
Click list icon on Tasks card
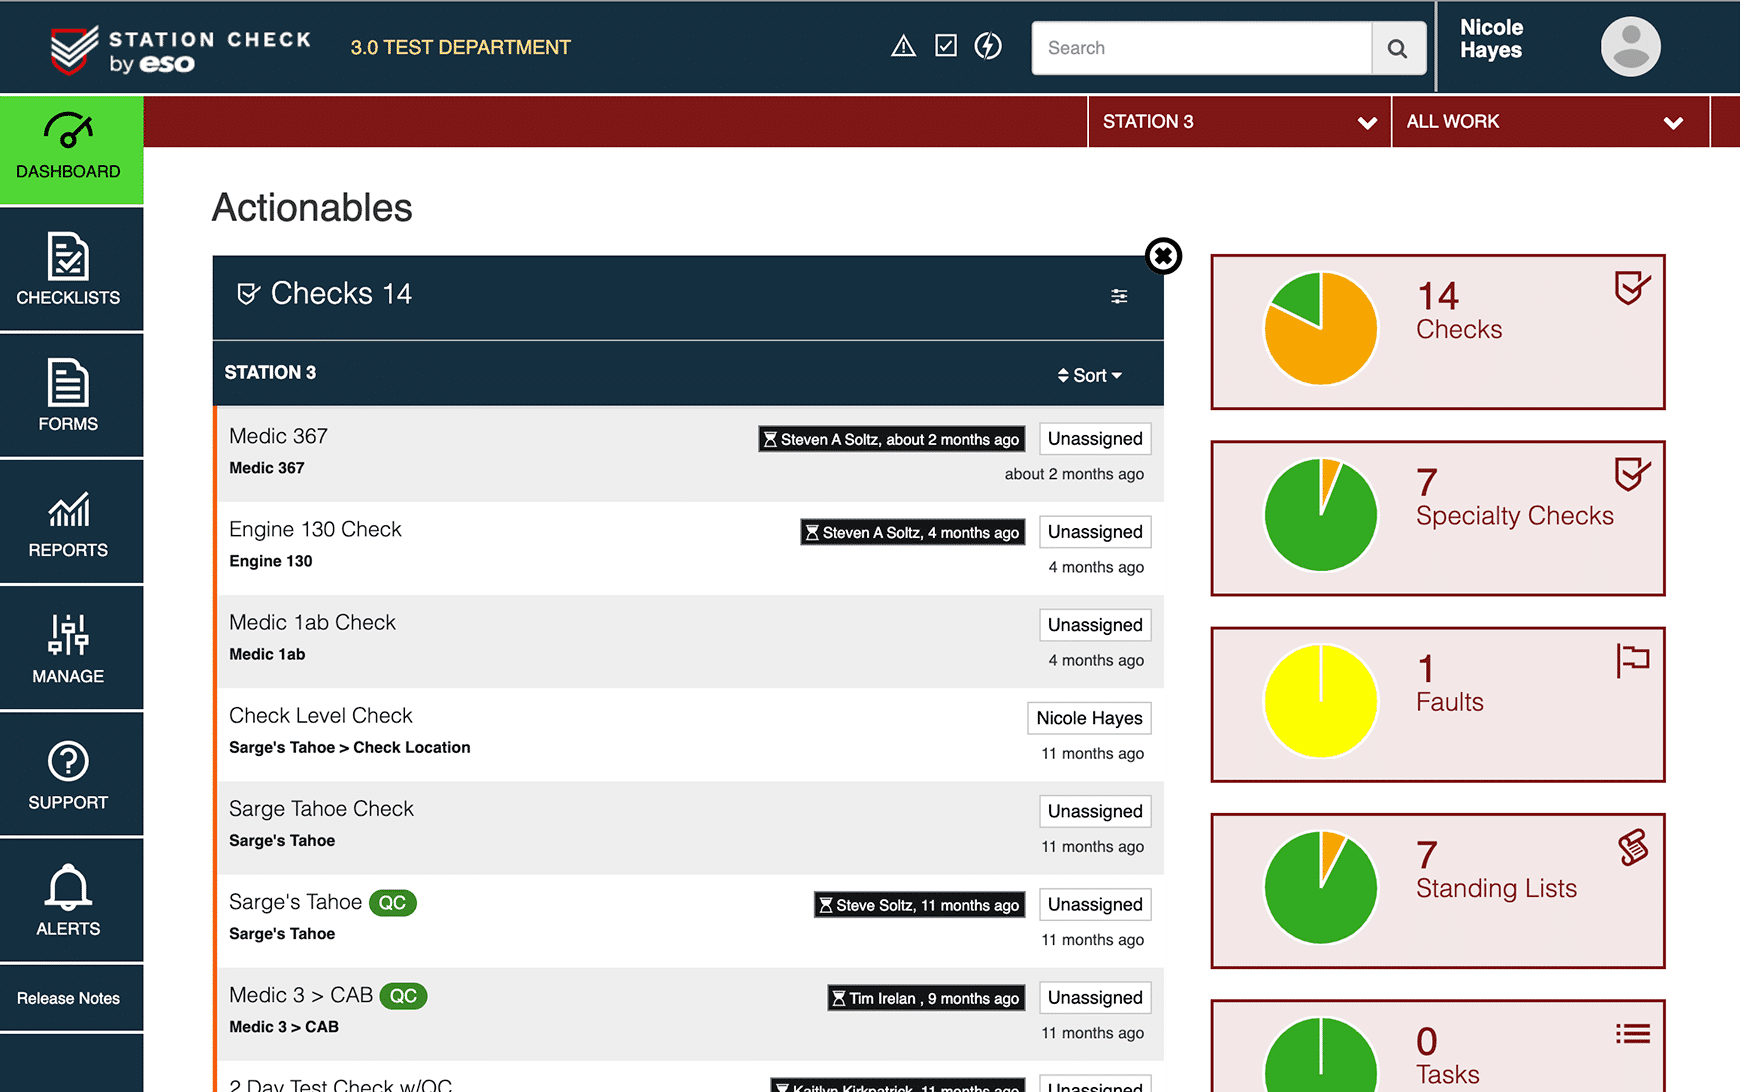[x=1632, y=1034]
